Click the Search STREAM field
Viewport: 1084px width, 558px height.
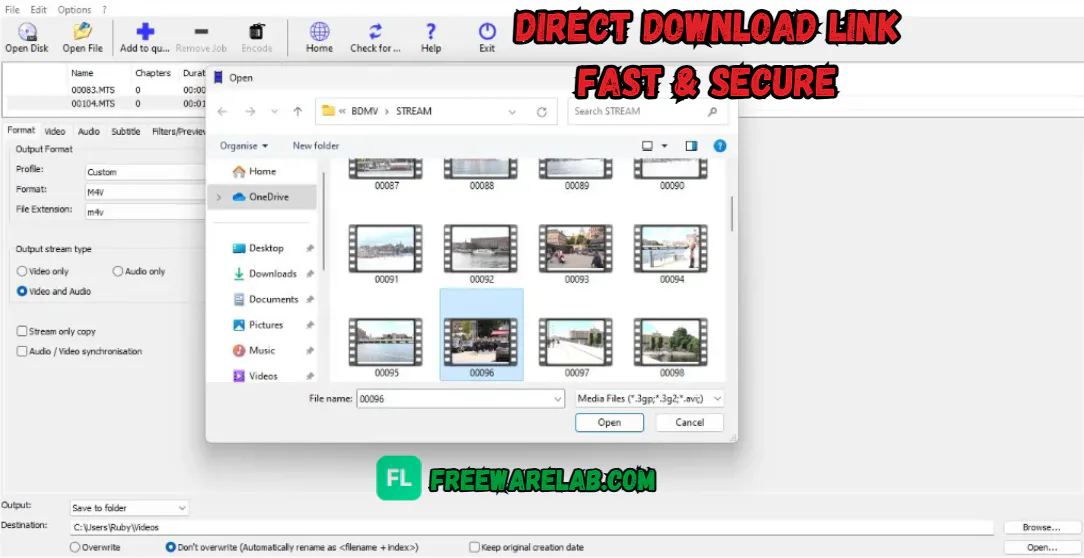point(648,111)
